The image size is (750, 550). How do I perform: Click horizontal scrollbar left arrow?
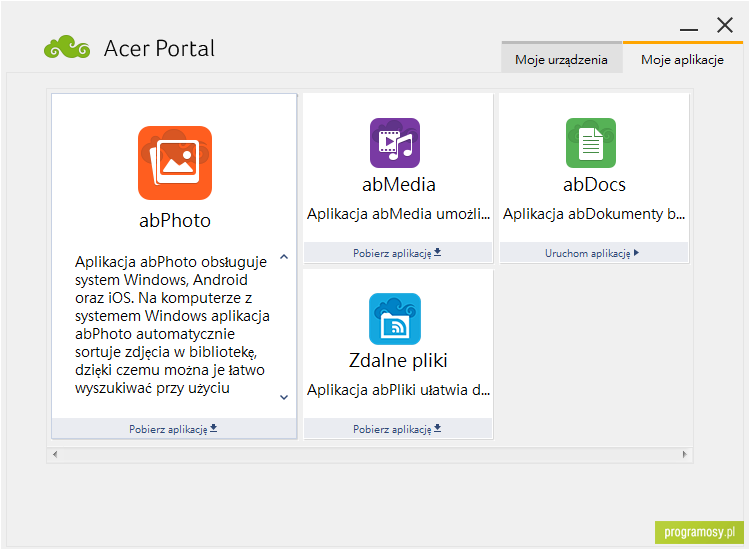(55, 454)
